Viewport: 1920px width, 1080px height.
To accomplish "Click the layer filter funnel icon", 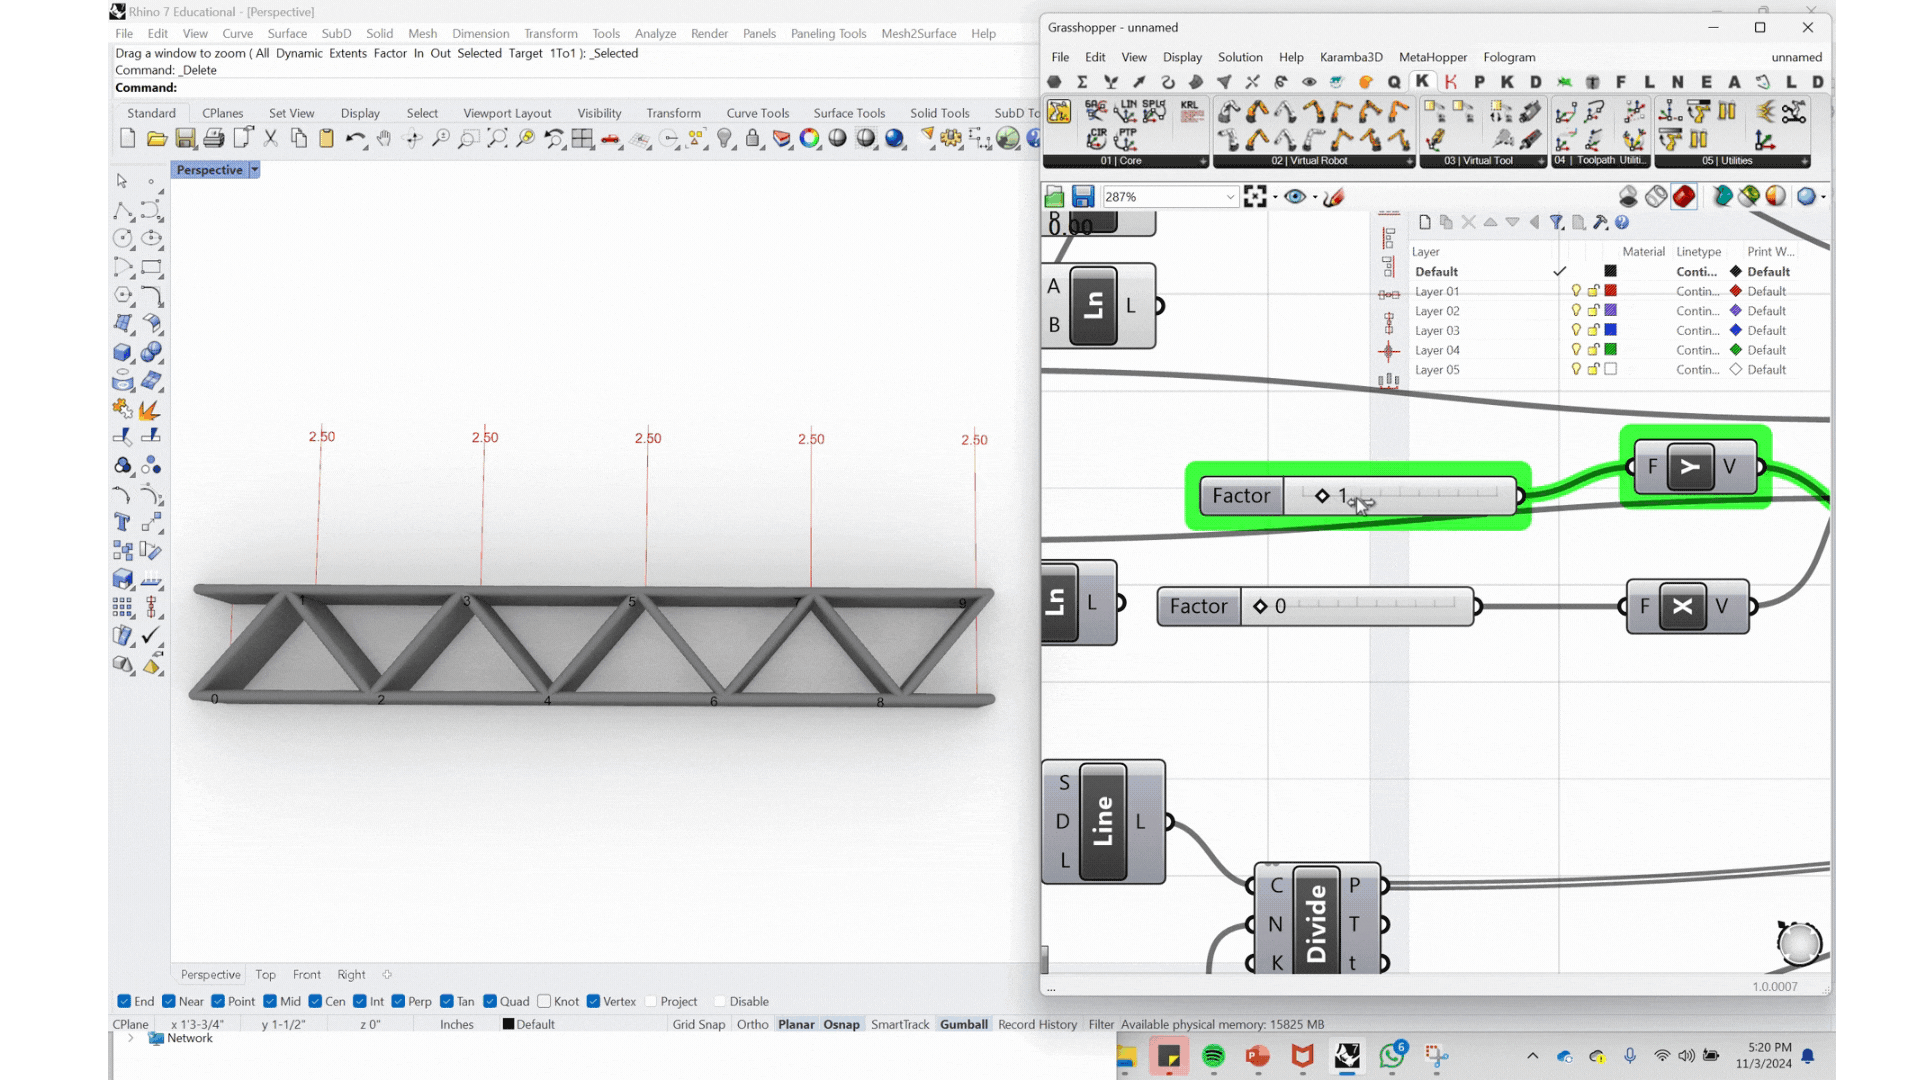I will [1556, 223].
